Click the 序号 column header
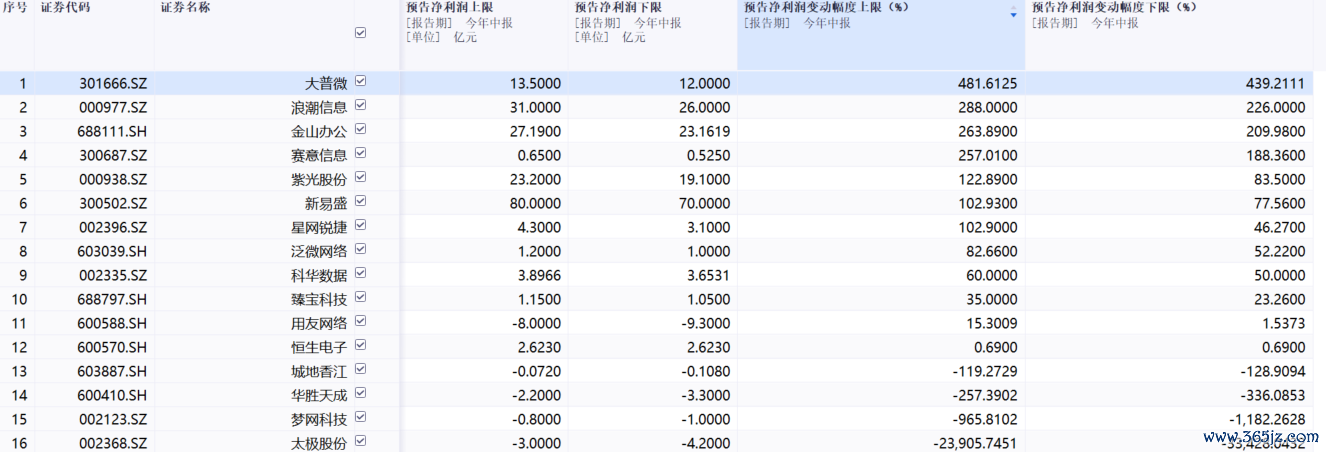This screenshot has height=452, width=1326. tap(15, 7)
